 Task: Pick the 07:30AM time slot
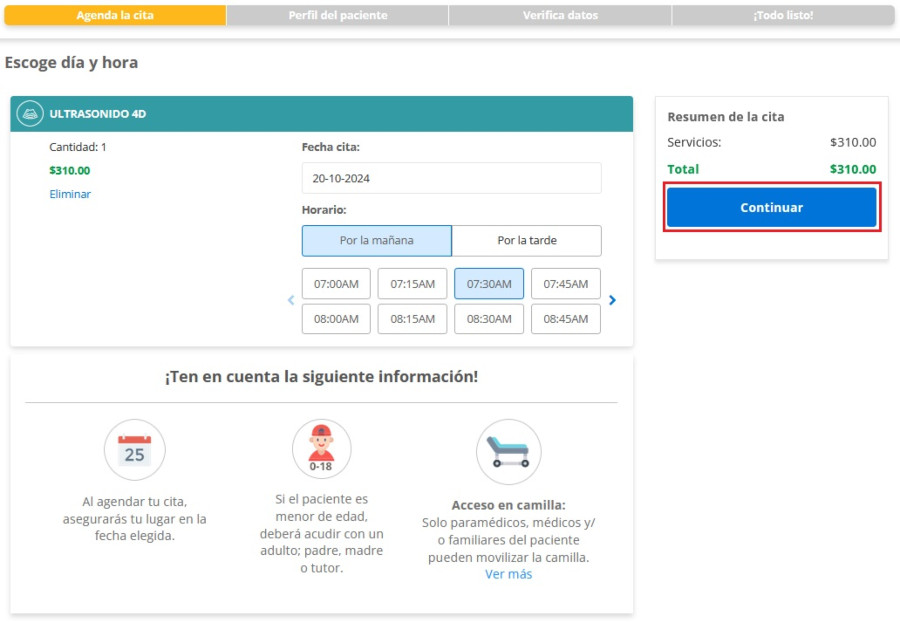pyautogui.click(x=489, y=284)
